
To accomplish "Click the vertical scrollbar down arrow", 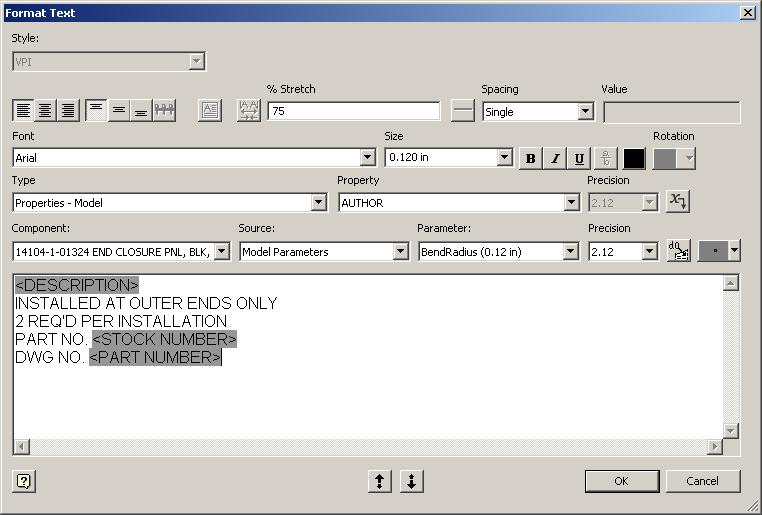I will point(731,430).
